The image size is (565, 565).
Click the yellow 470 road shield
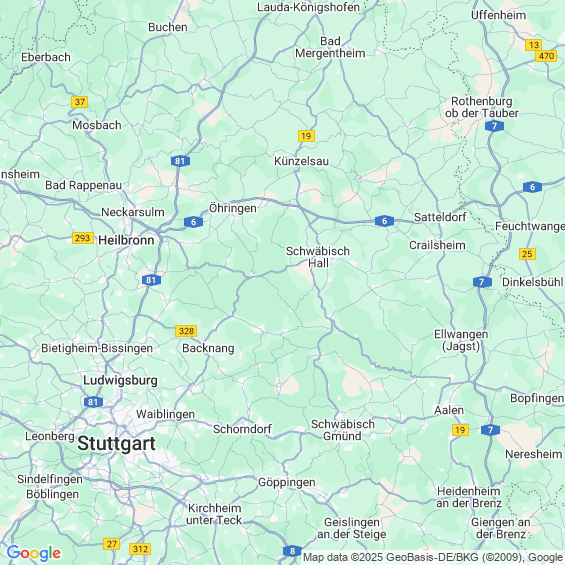click(546, 56)
